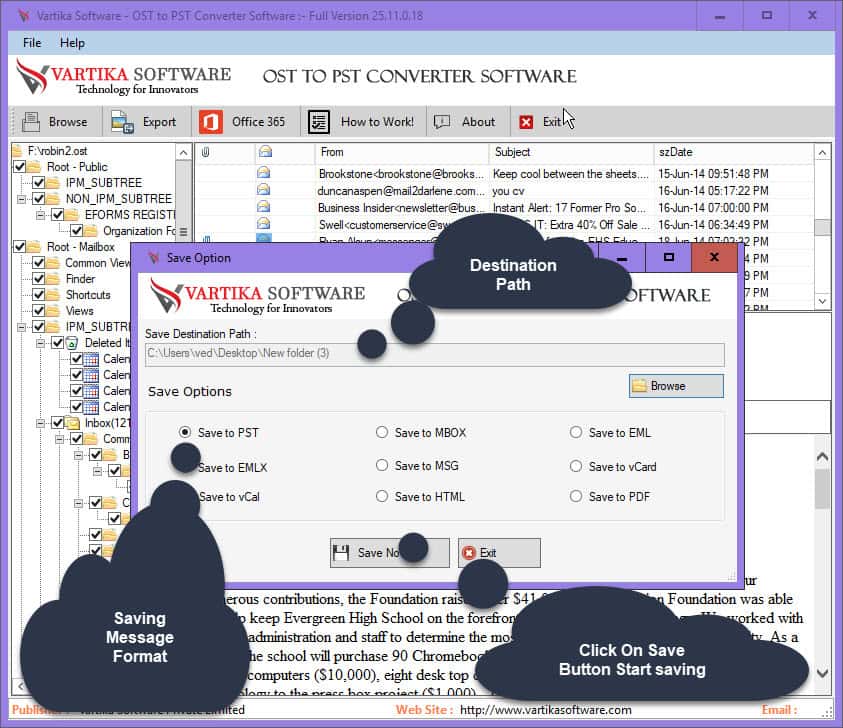
Task: Sort emails by From column
Action: coord(332,152)
